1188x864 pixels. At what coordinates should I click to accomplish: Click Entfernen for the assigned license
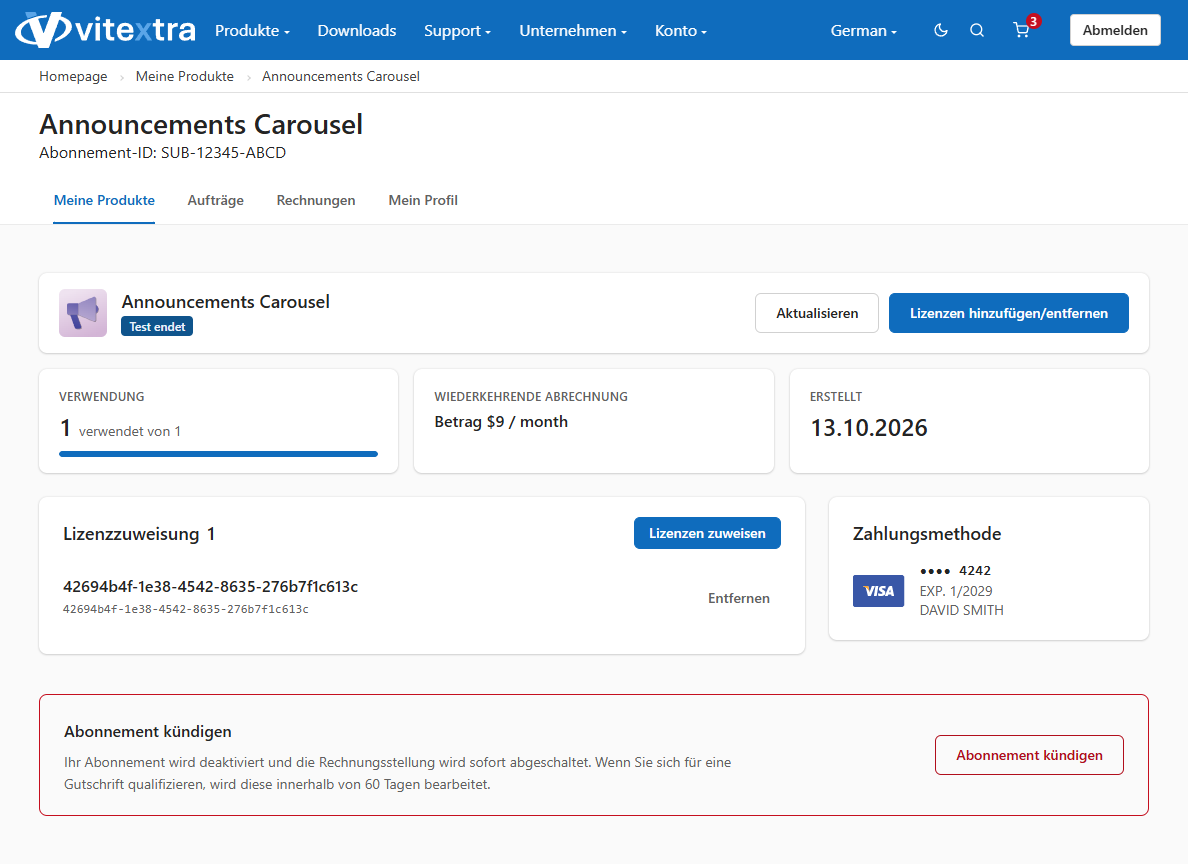pyautogui.click(x=739, y=599)
